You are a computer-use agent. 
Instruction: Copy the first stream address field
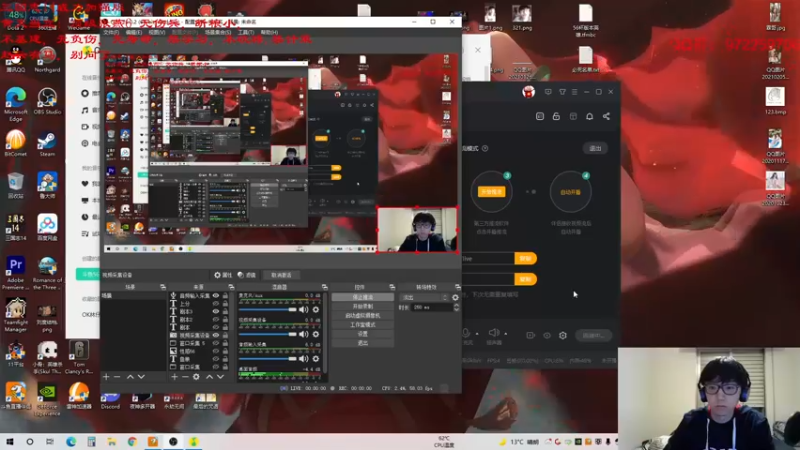(526, 259)
